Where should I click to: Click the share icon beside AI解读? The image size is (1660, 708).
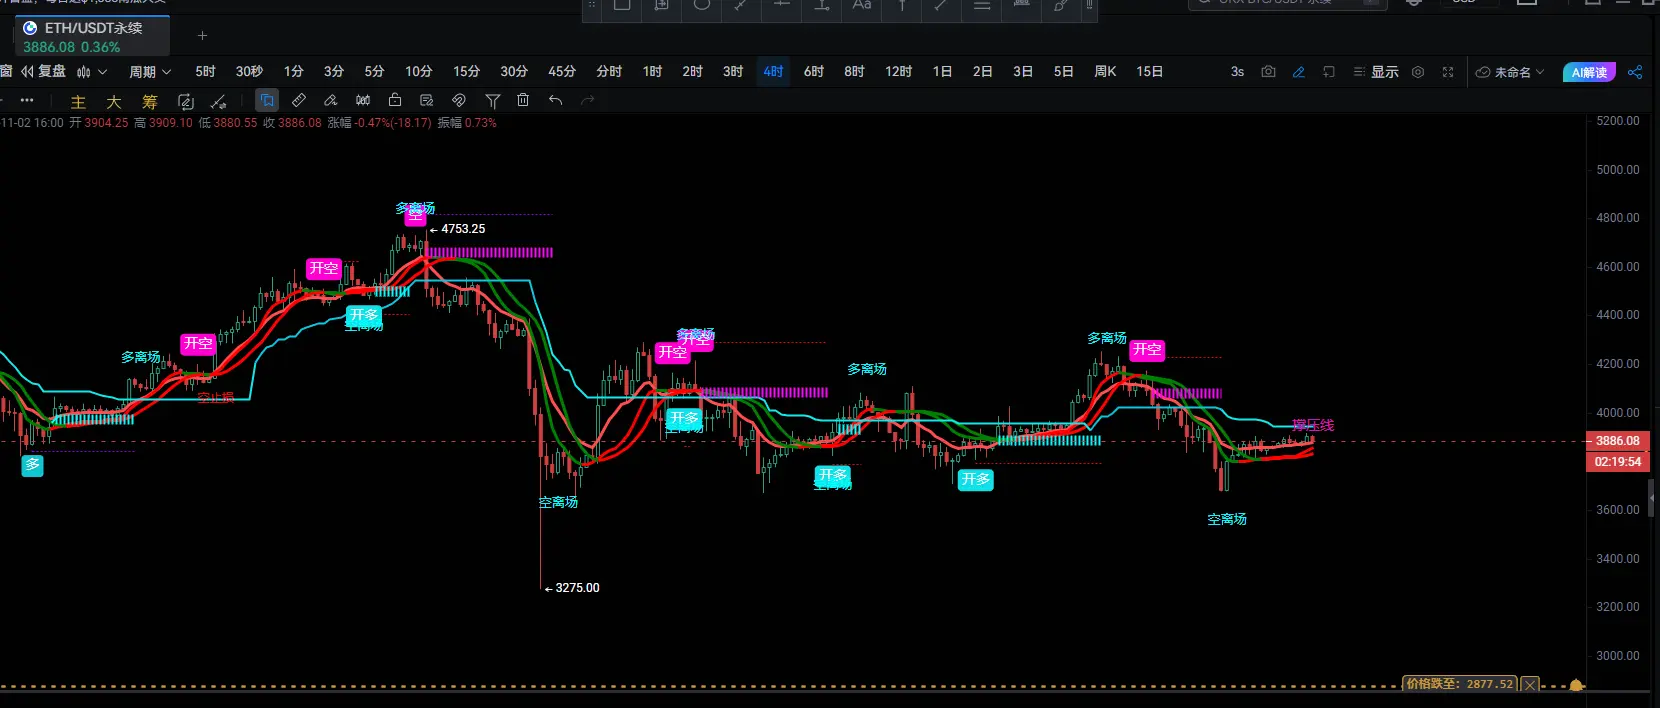pyautogui.click(x=1635, y=72)
